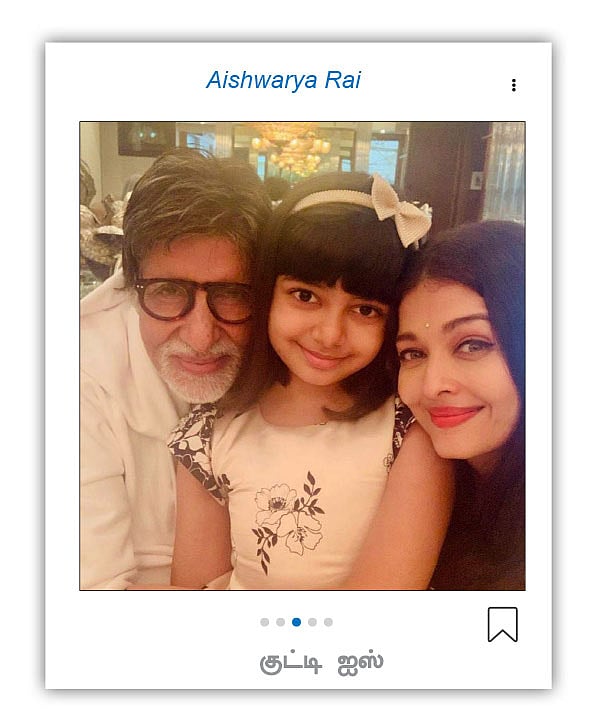
Task: Click the word ஐஸ் in the caption
Action: tap(361, 663)
